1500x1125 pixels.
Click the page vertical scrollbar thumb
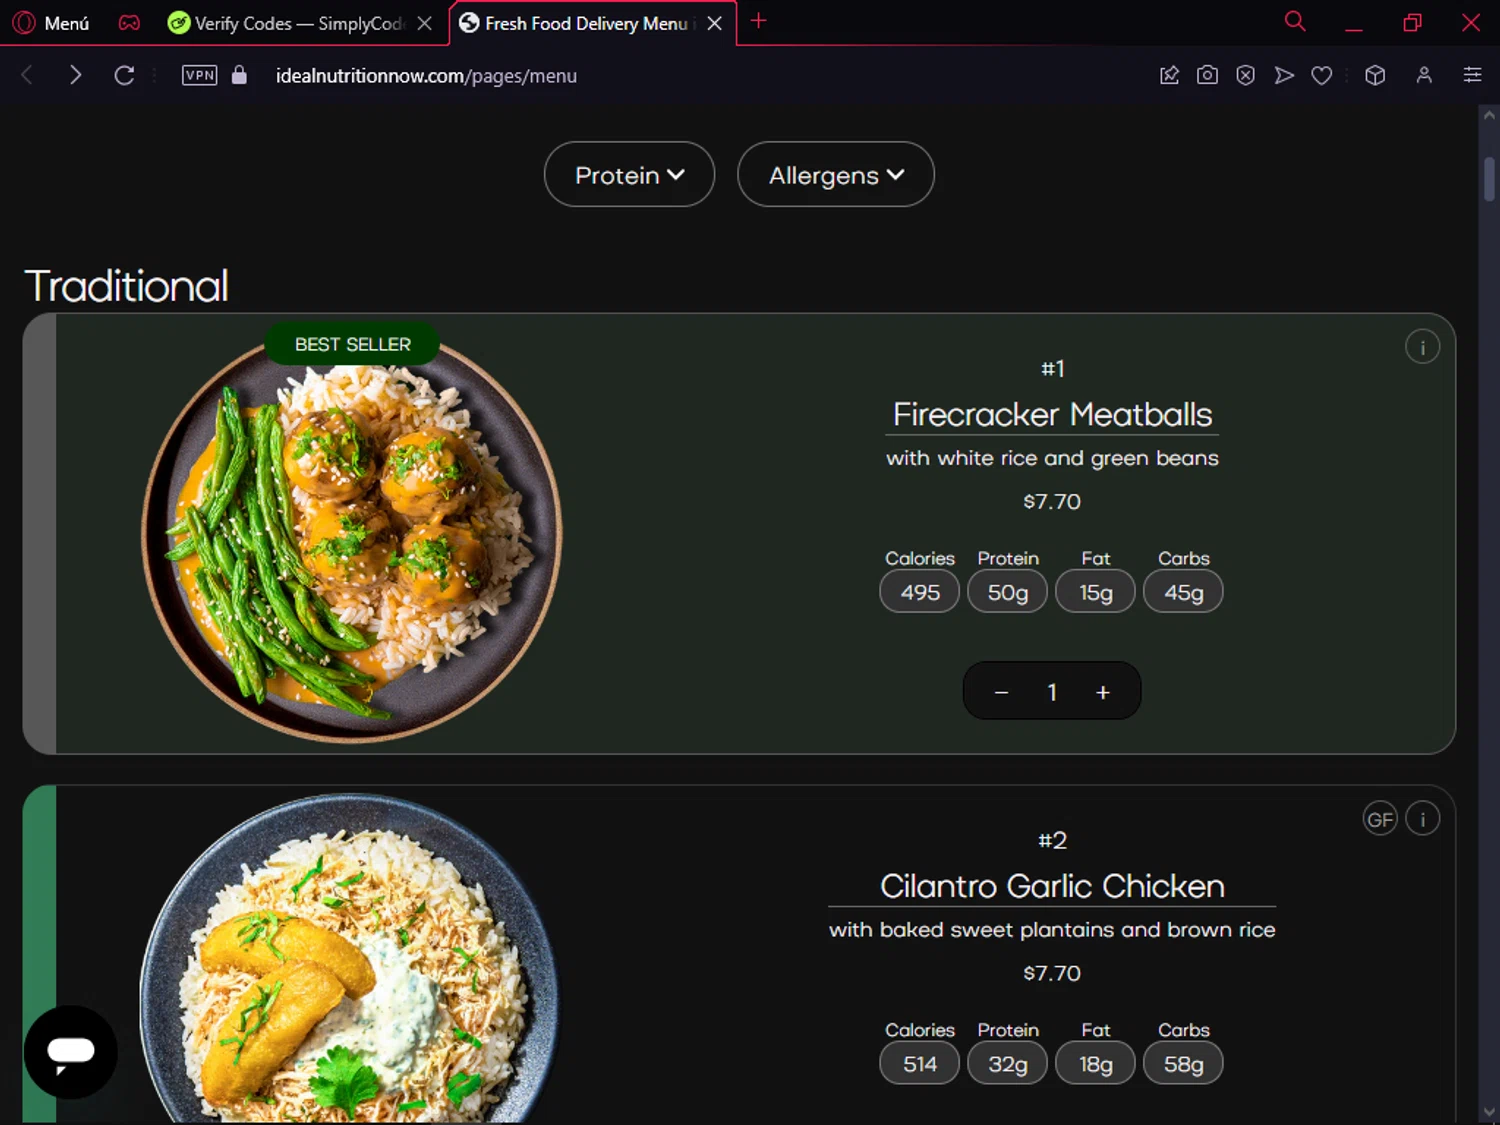(1489, 180)
